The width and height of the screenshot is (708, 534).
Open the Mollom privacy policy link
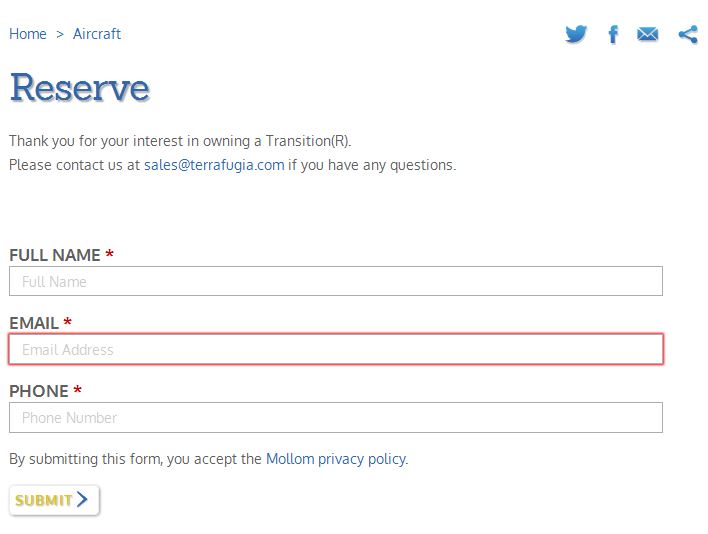(x=336, y=459)
